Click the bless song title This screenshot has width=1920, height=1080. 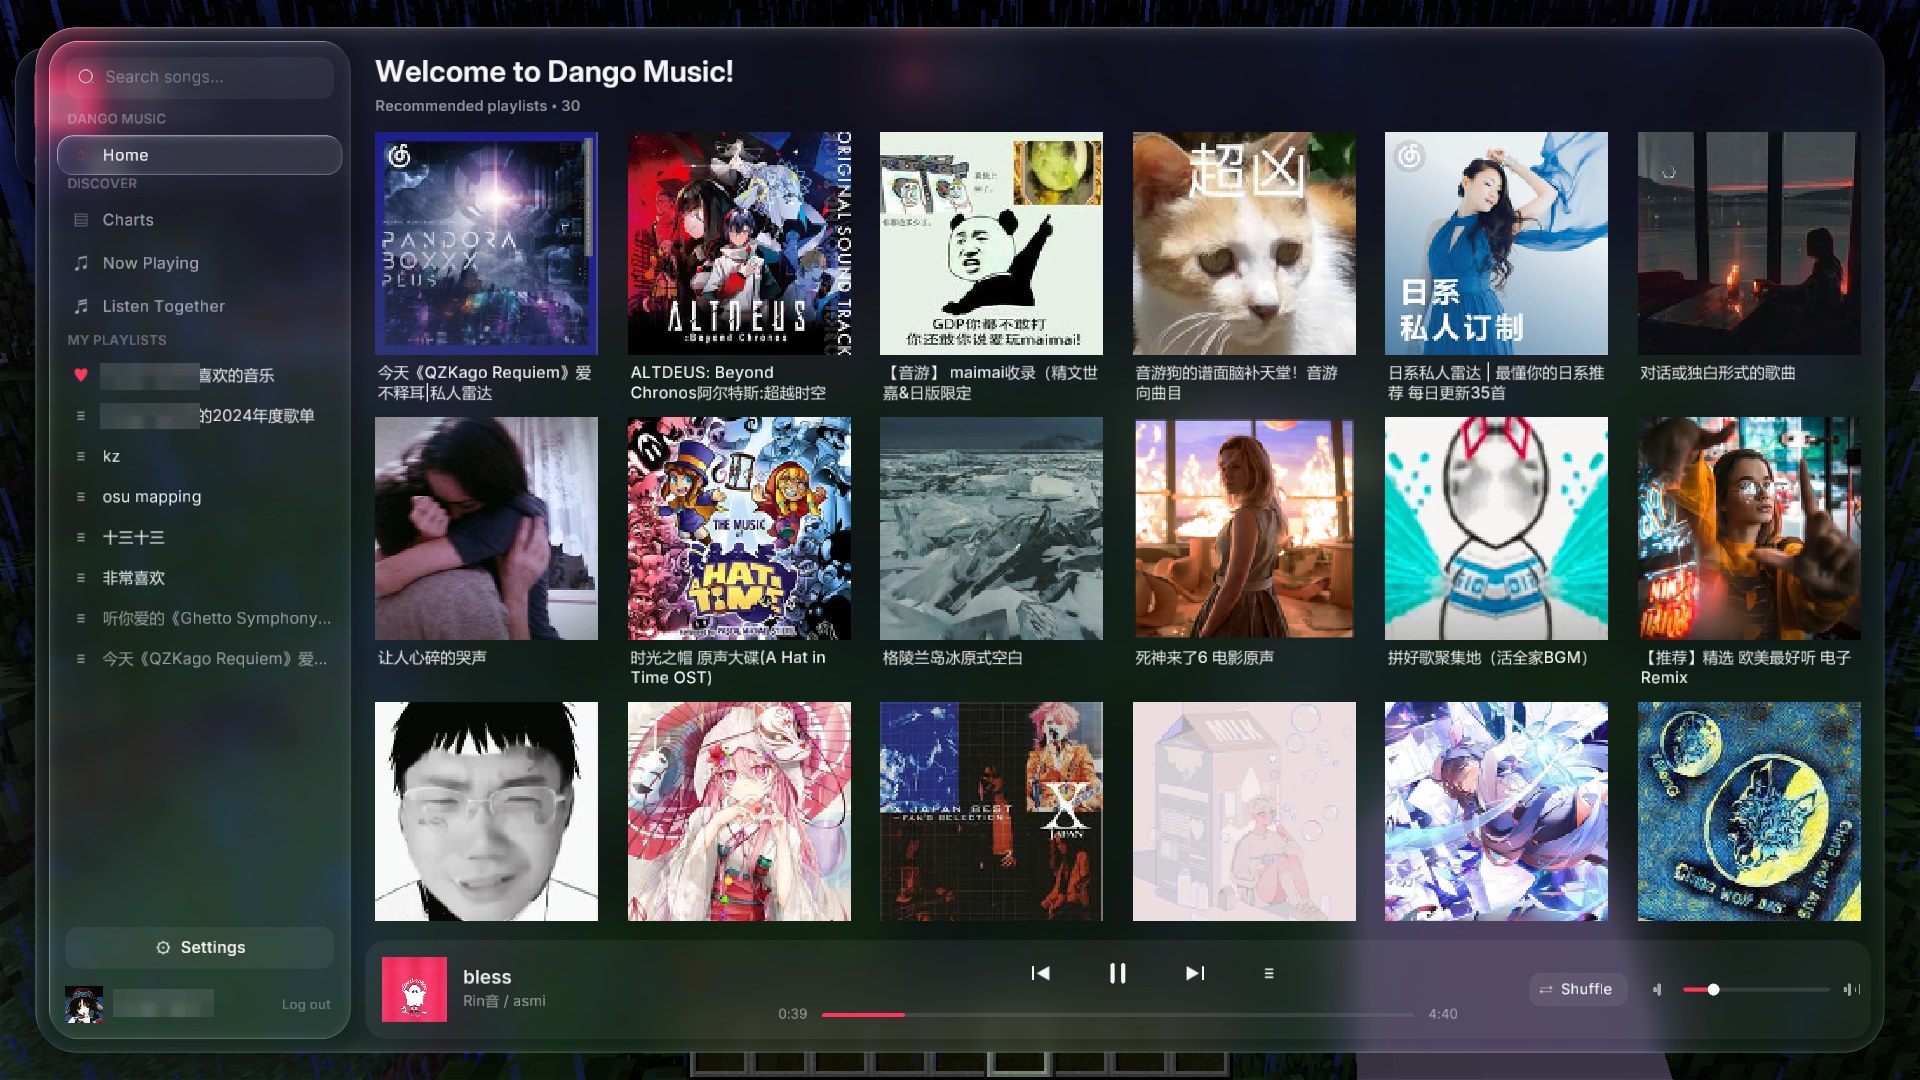point(487,977)
